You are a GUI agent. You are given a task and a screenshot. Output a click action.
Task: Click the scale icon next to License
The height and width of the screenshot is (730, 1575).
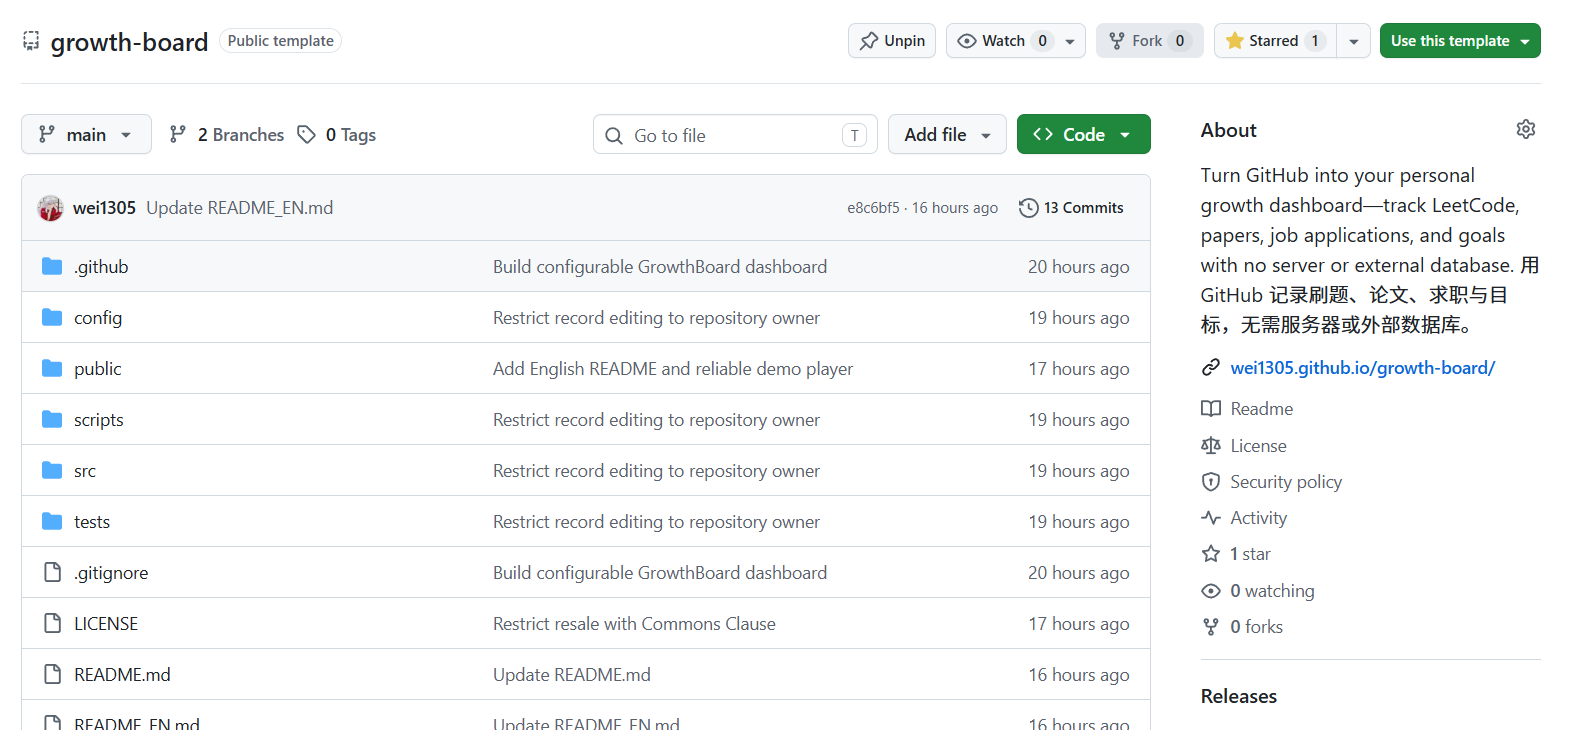pos(1211,446)
